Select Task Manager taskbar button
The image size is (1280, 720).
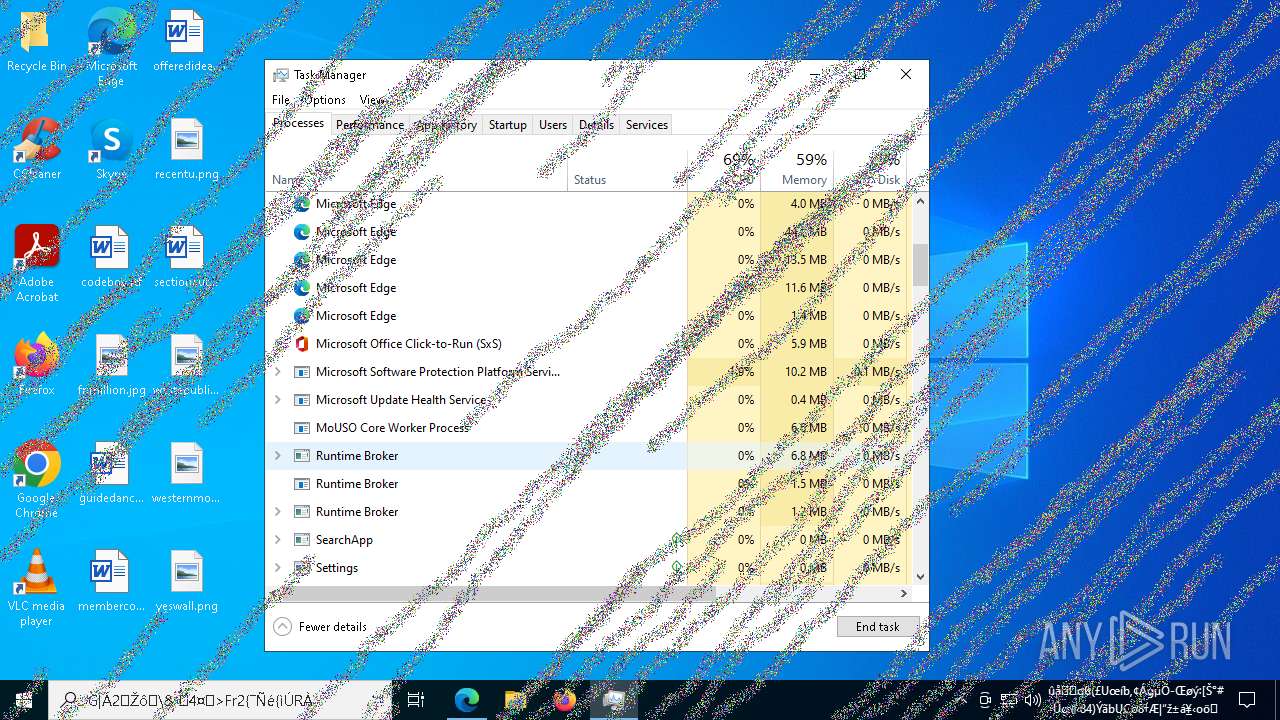pos(614,700)
